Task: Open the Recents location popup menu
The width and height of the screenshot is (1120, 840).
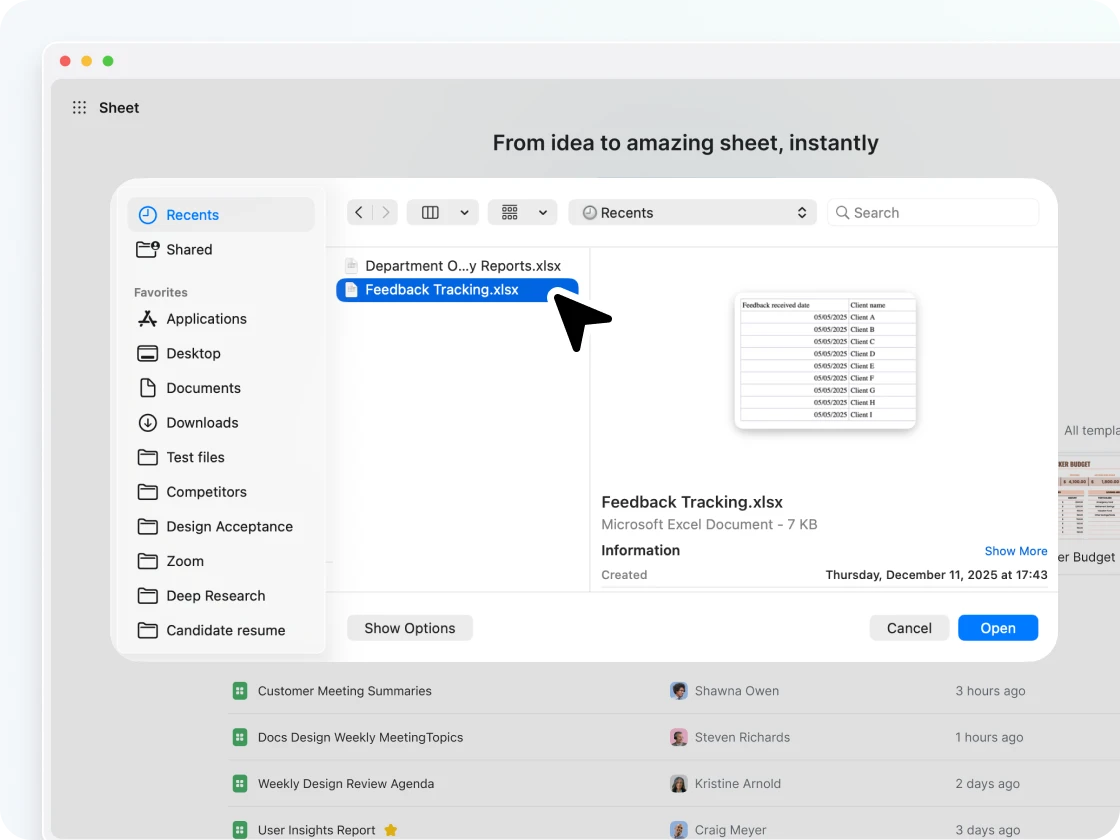Action: point(692,213)
